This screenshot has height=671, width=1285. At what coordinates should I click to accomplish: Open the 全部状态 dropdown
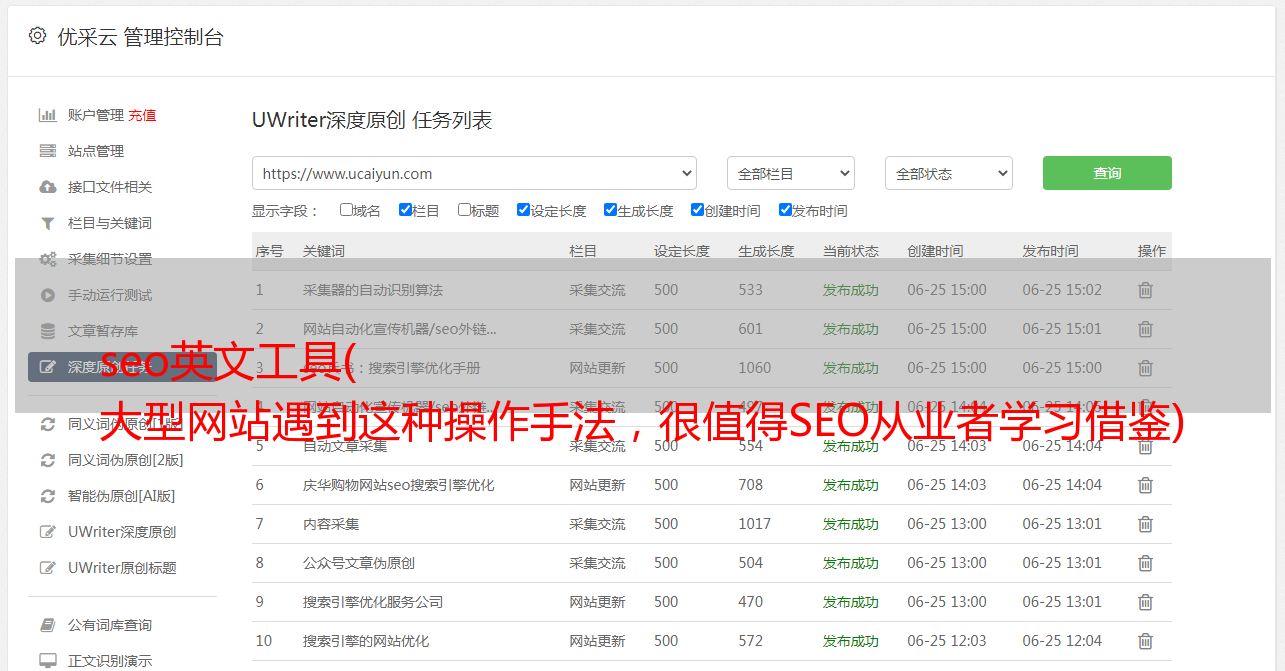949,173
